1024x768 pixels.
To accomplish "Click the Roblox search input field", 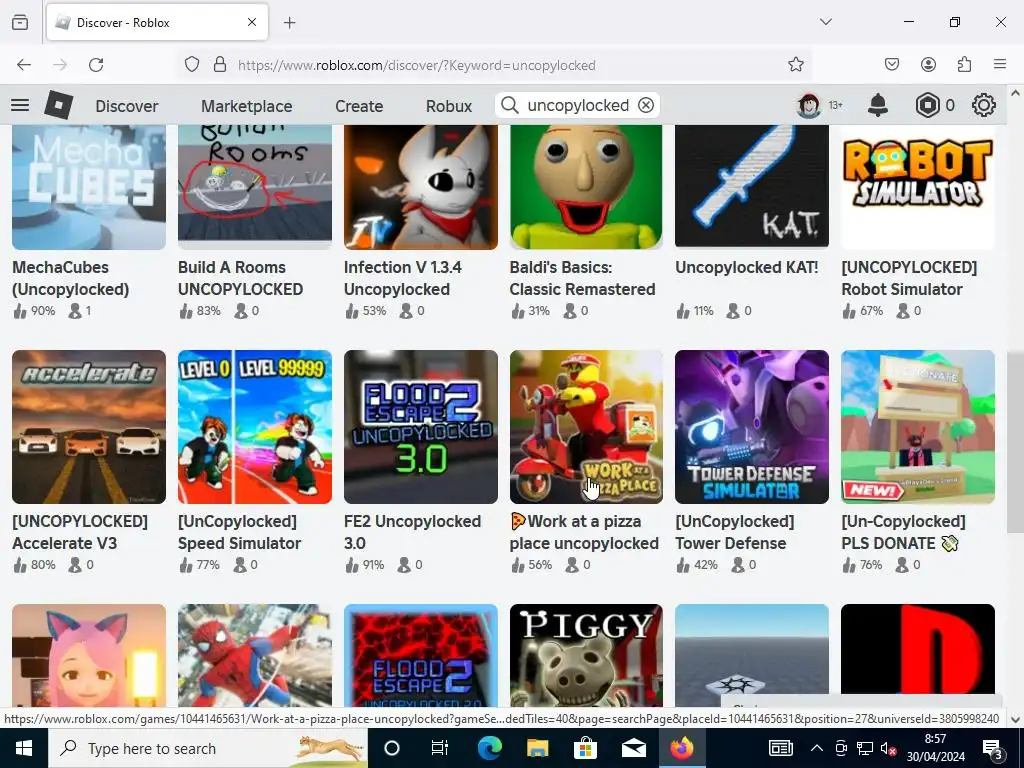I will [577, 105].
